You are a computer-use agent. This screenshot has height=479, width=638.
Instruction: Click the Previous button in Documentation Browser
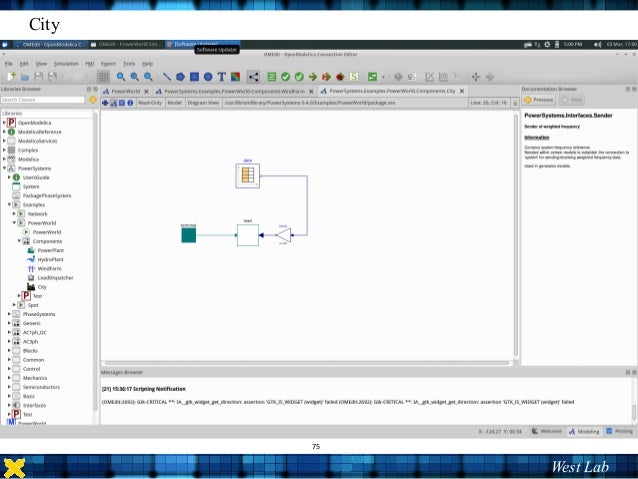coord(540,100)
